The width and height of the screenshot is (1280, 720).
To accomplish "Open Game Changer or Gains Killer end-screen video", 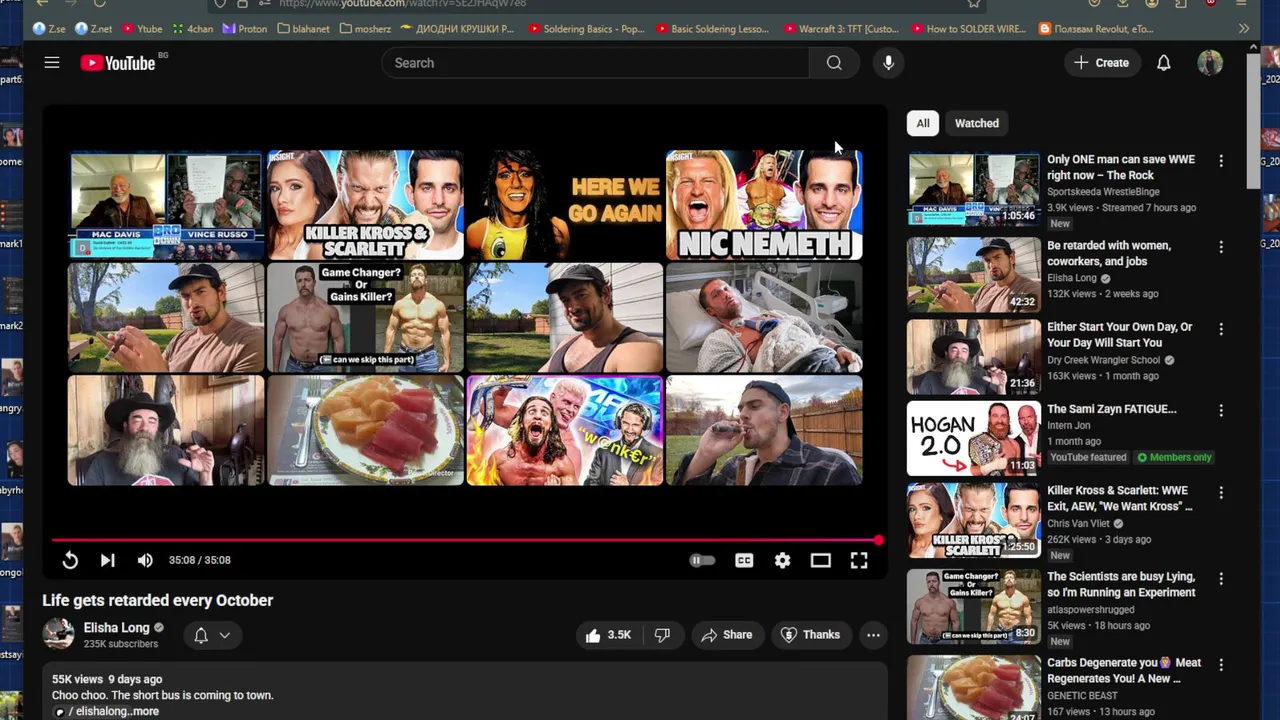I will pos(365,317).
